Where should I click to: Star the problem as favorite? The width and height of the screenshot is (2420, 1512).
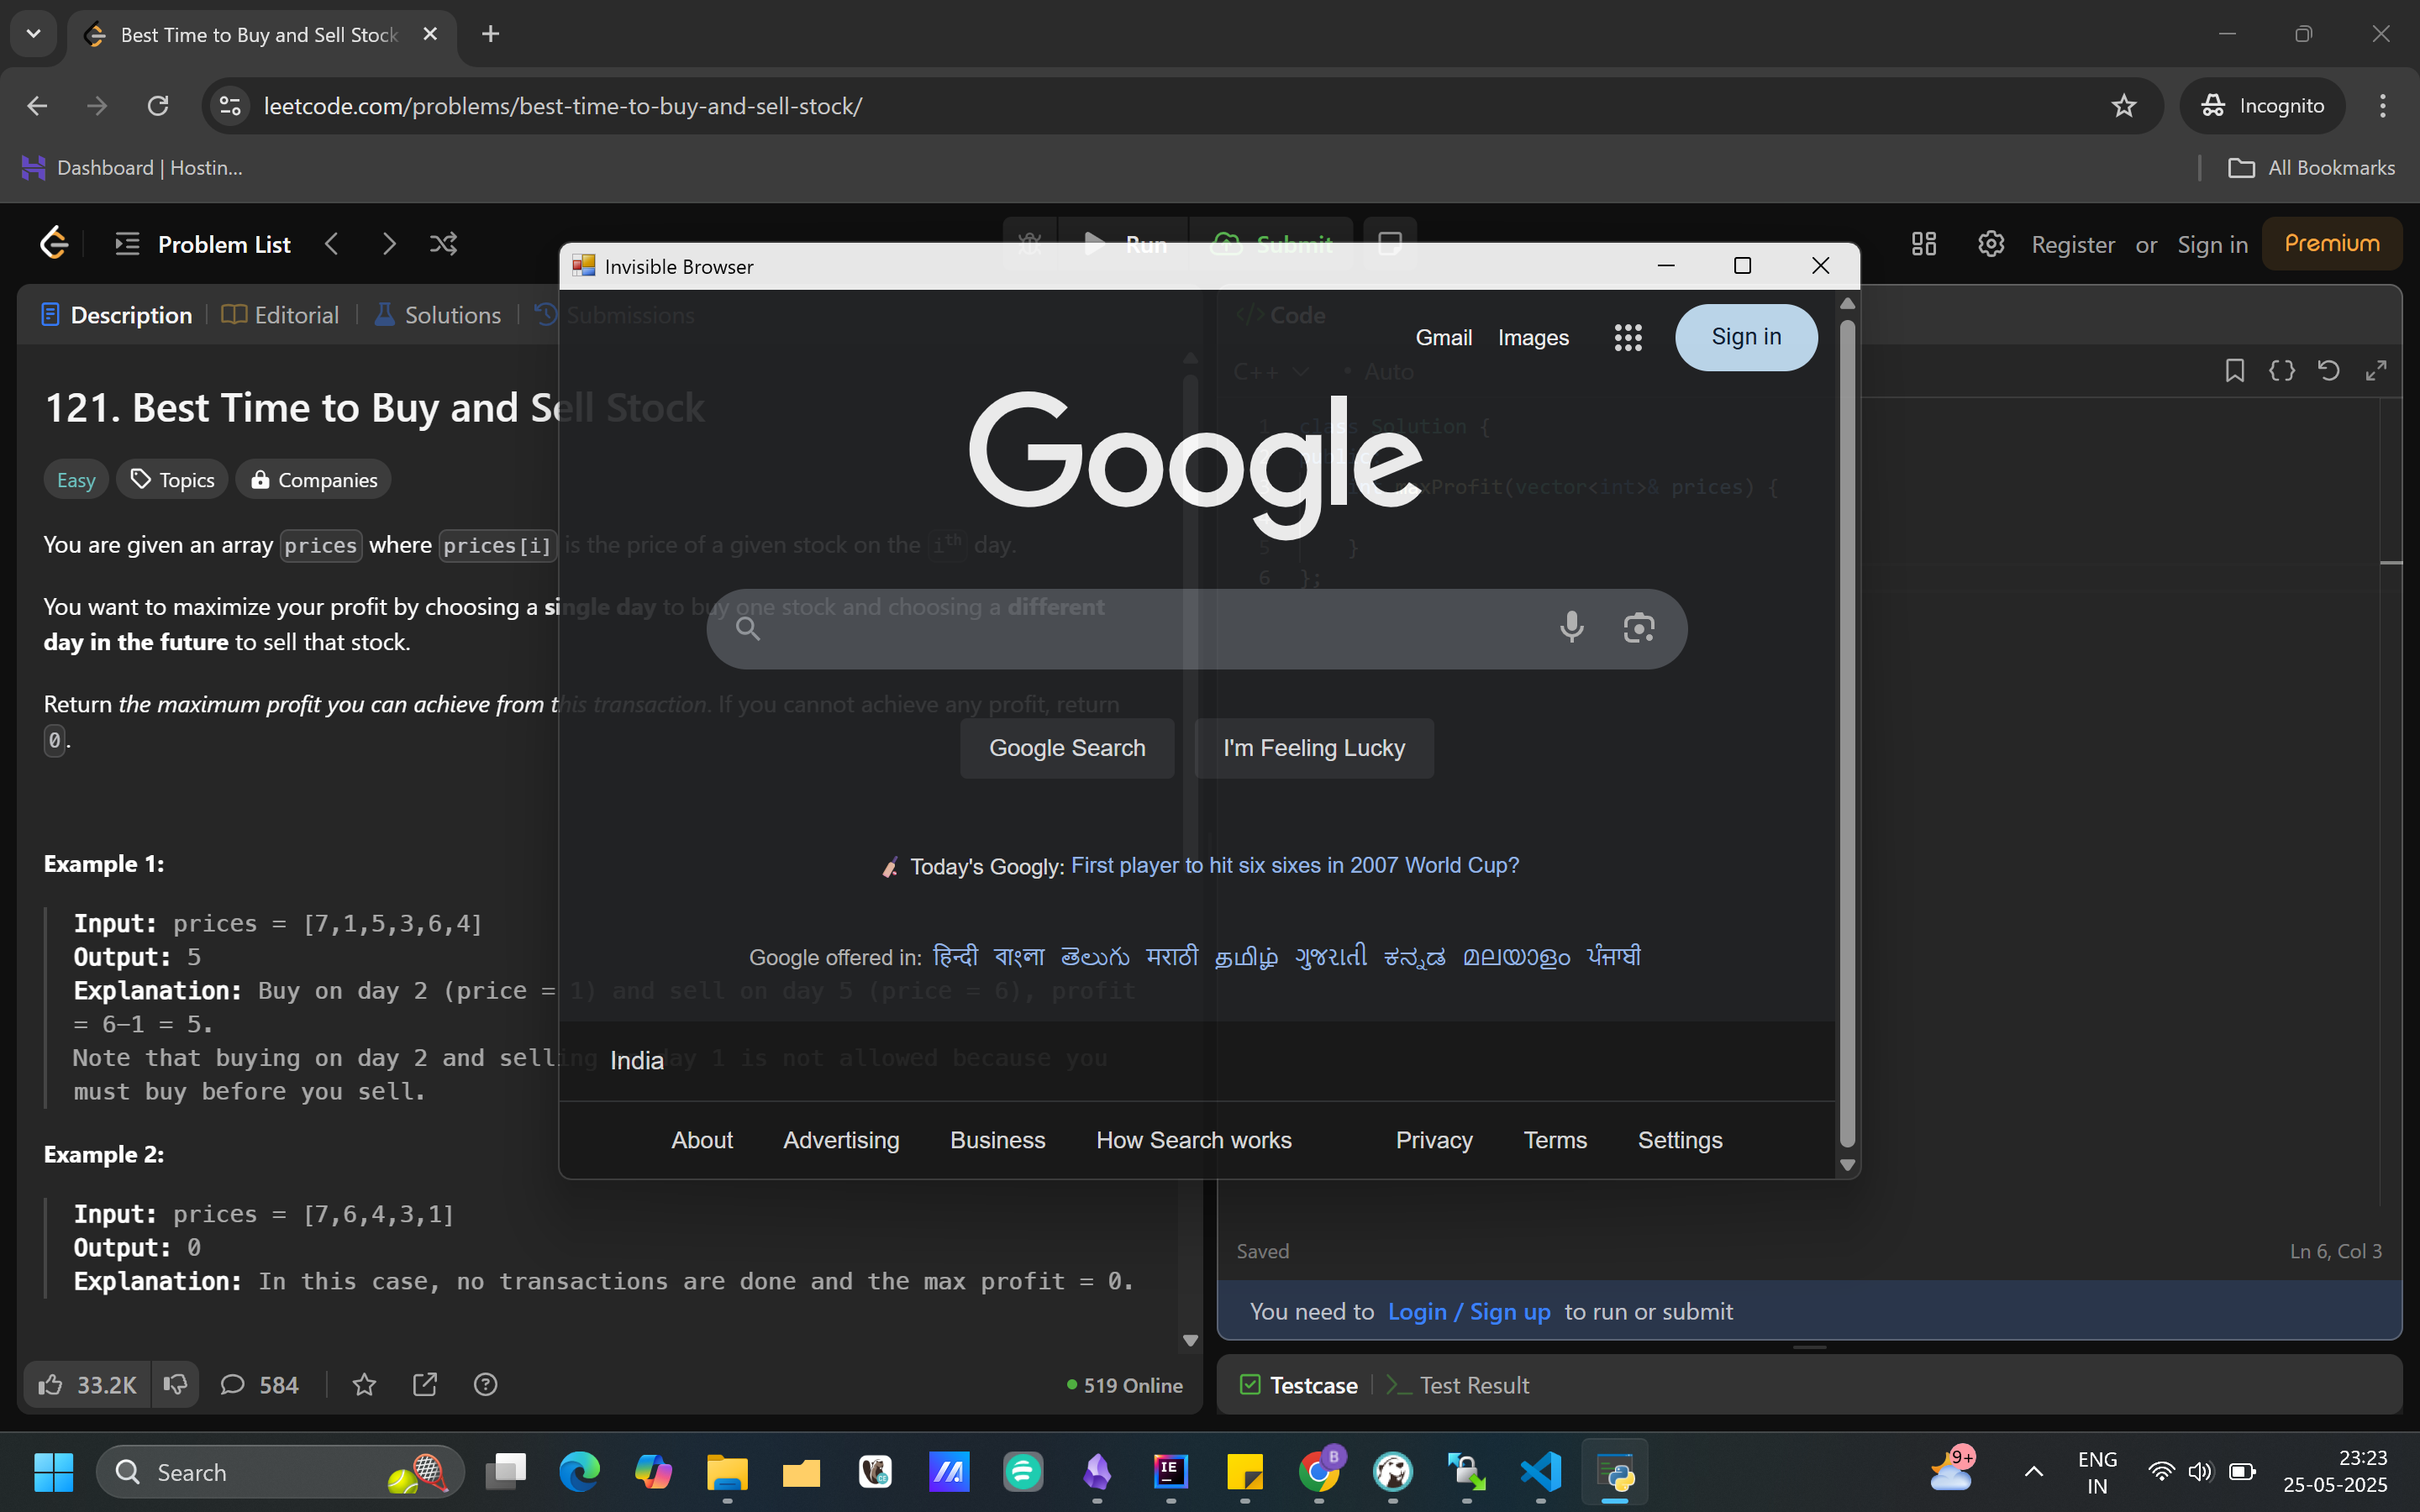pos(364,1385)
